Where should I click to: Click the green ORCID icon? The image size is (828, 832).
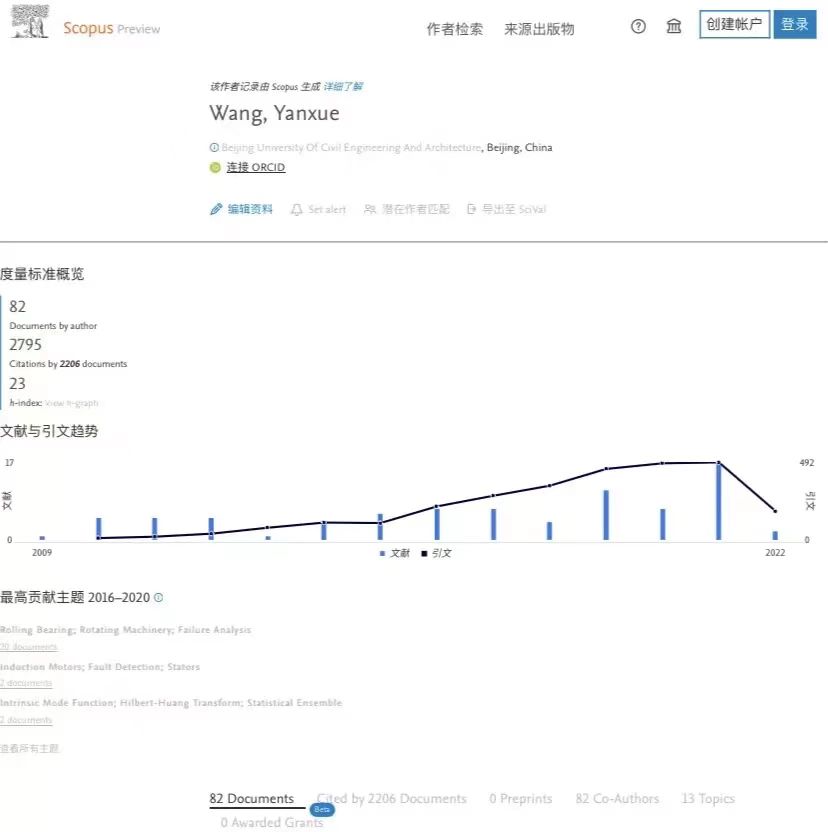tap(215, 168)
